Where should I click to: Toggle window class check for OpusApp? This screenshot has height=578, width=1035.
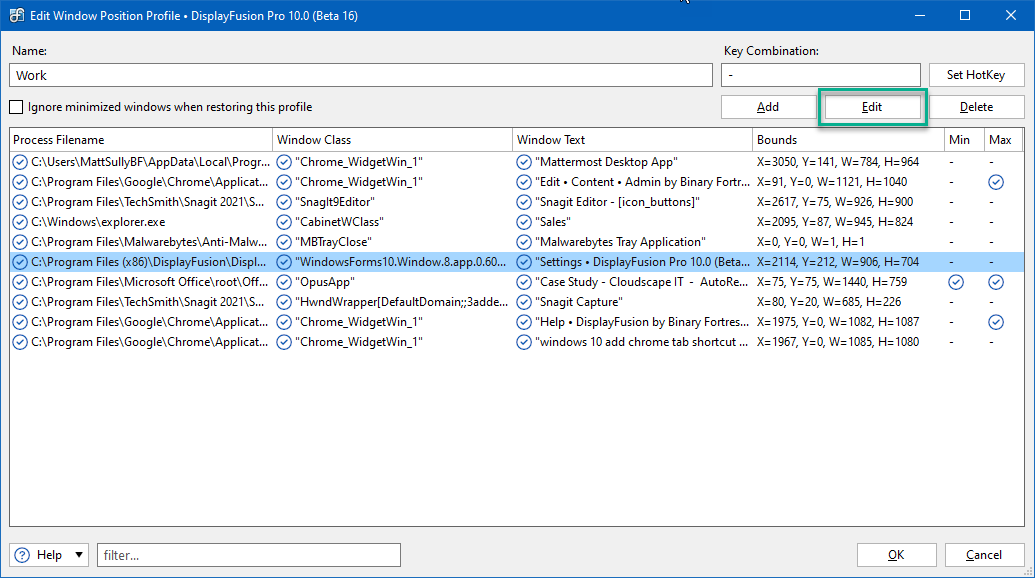point(284,282)
